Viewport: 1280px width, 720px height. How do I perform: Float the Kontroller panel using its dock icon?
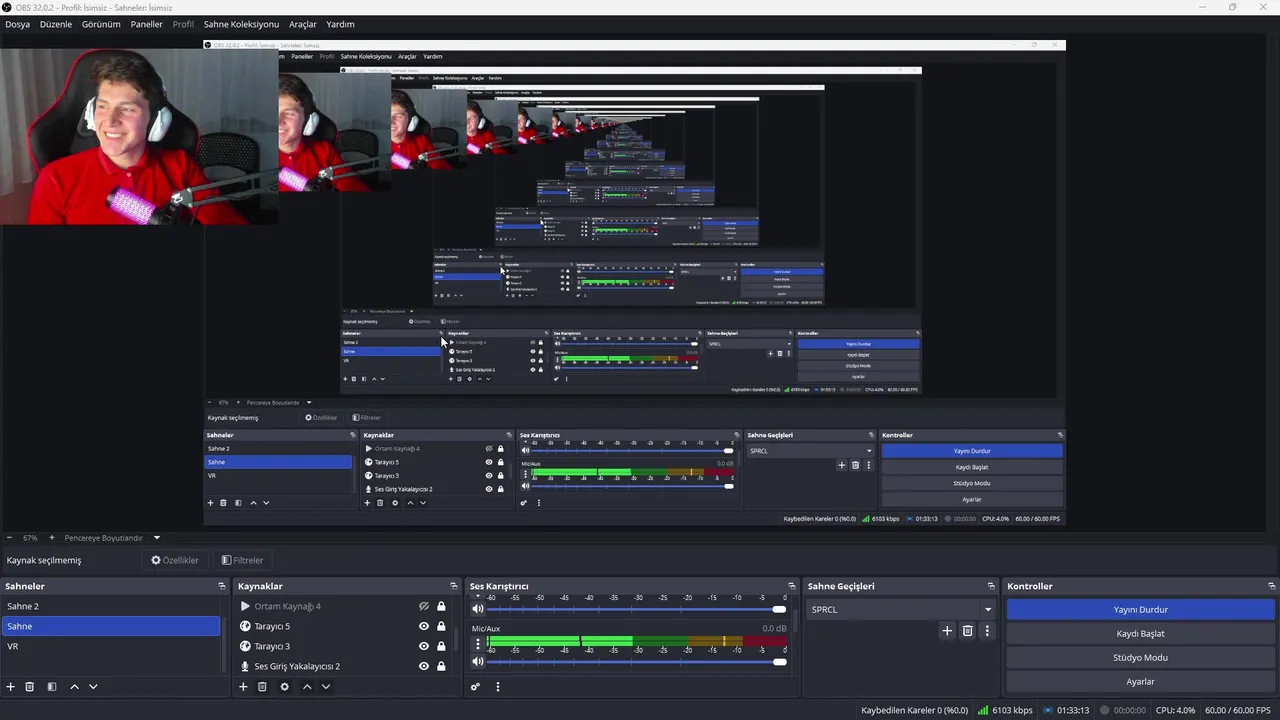(x=1271, y=586)
